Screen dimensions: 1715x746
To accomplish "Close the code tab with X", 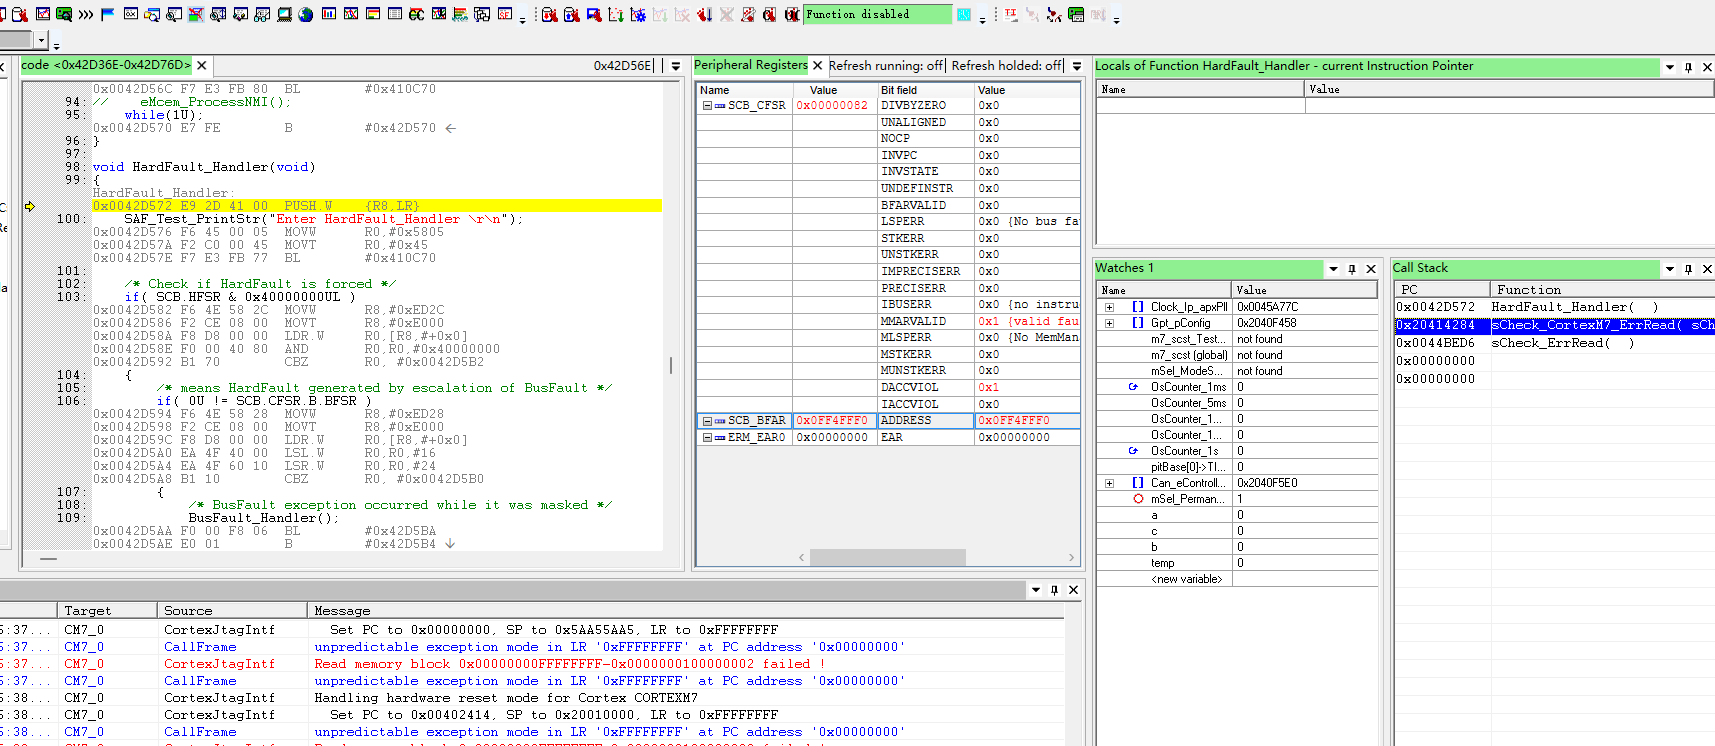I will (202, 66).
